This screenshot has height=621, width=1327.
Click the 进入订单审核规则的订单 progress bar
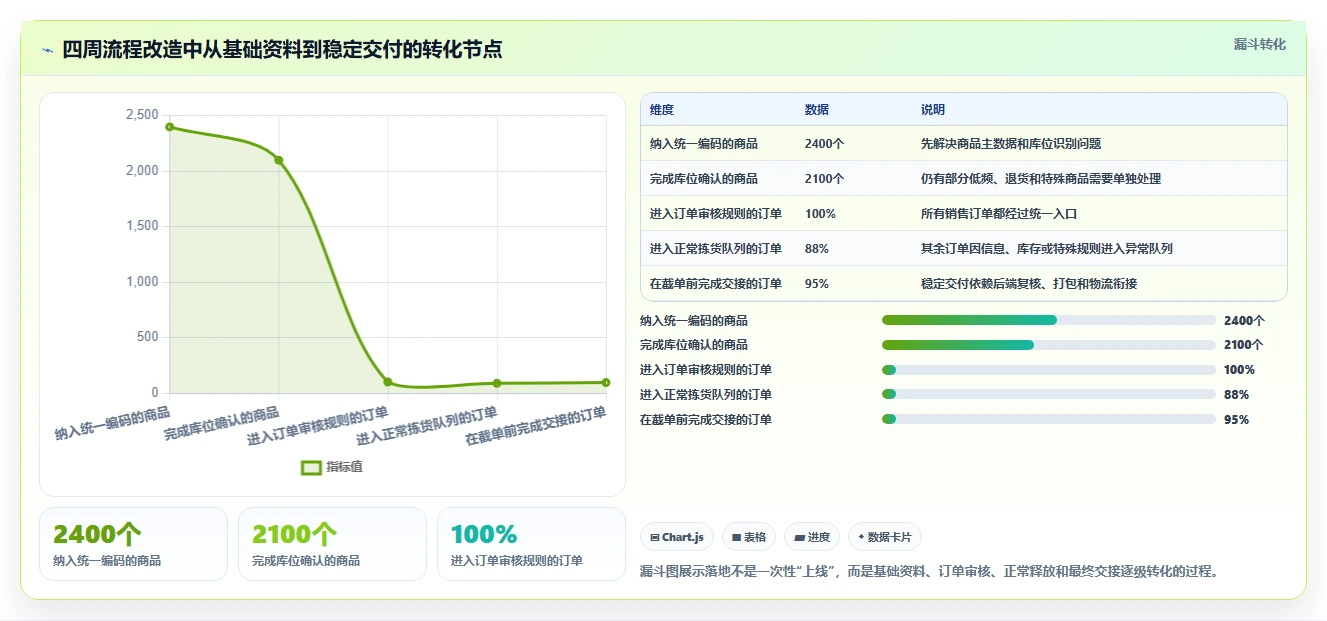pyautogui.click(x=1048, y=370)
